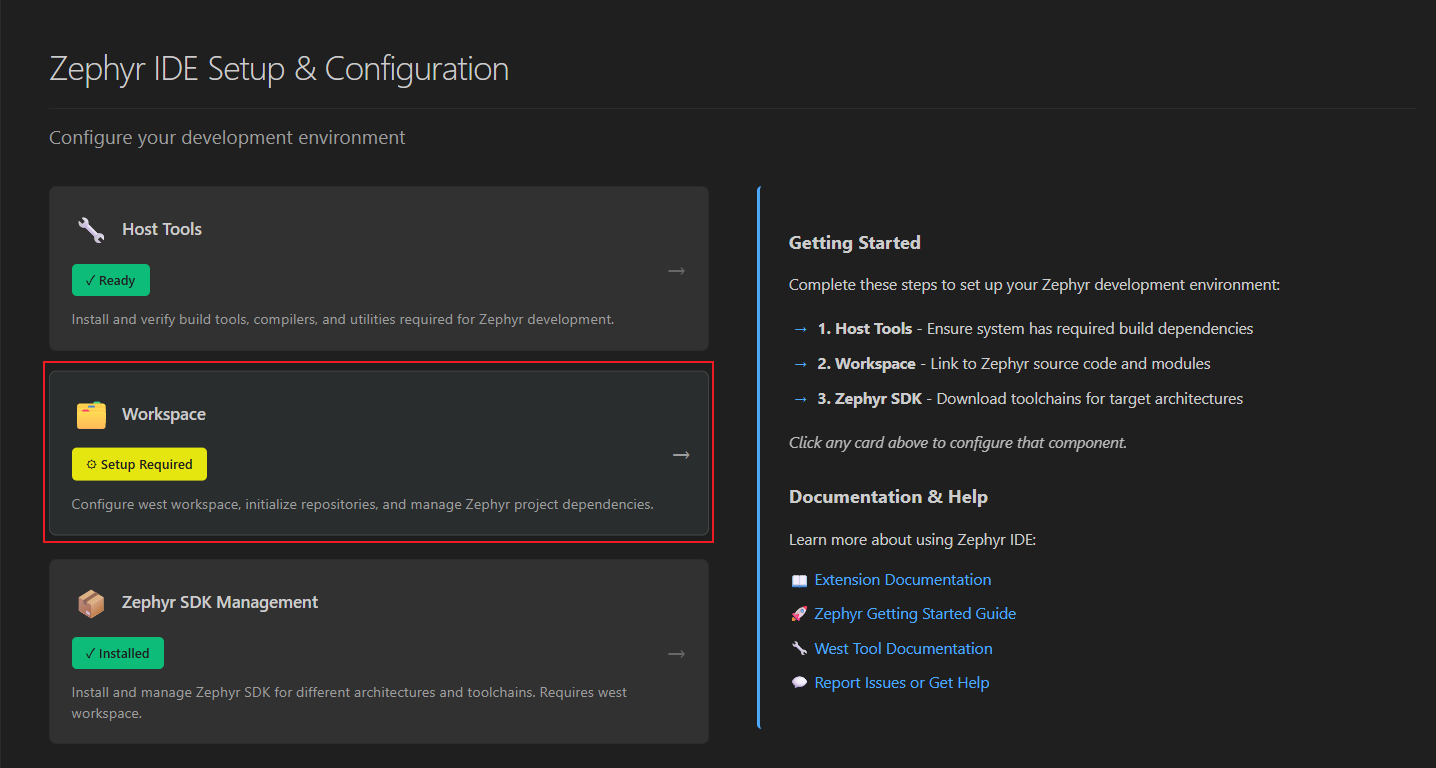
Task: Click the wrench icon beside West Tool Documentation
Action: [x=799, y=649]
